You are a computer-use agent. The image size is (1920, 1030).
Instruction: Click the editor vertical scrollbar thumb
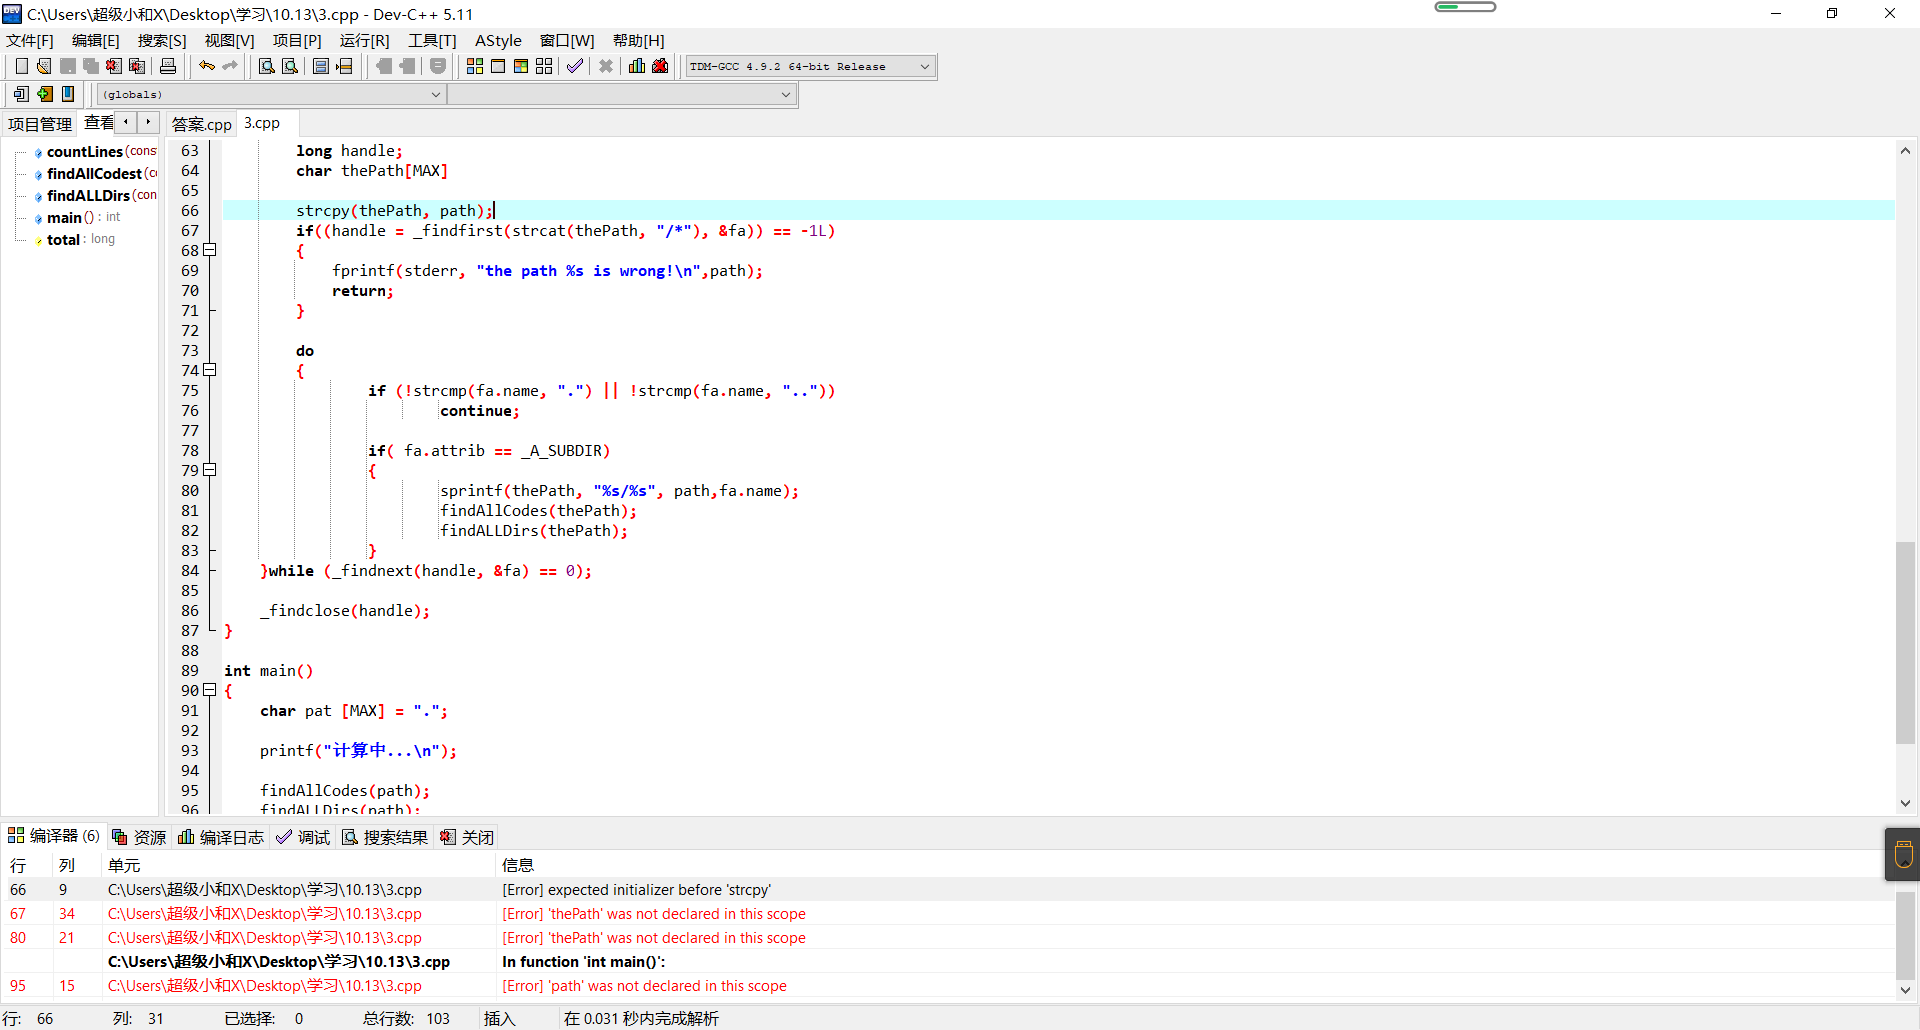(x=1905, y=642)
